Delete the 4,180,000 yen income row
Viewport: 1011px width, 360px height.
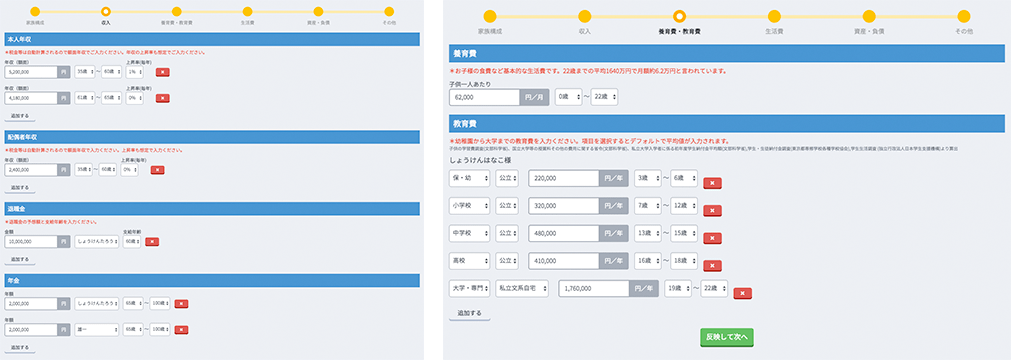(x=162, y=98)
